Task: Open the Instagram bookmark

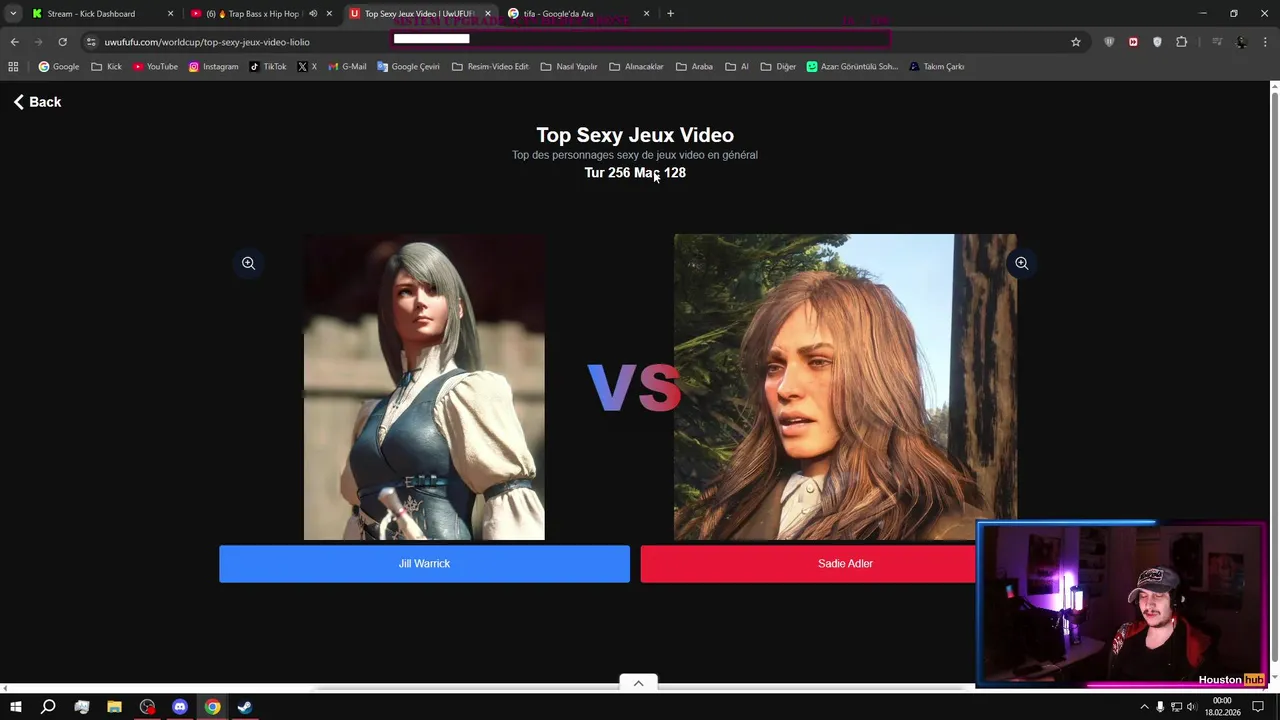Action: (214, 67)
